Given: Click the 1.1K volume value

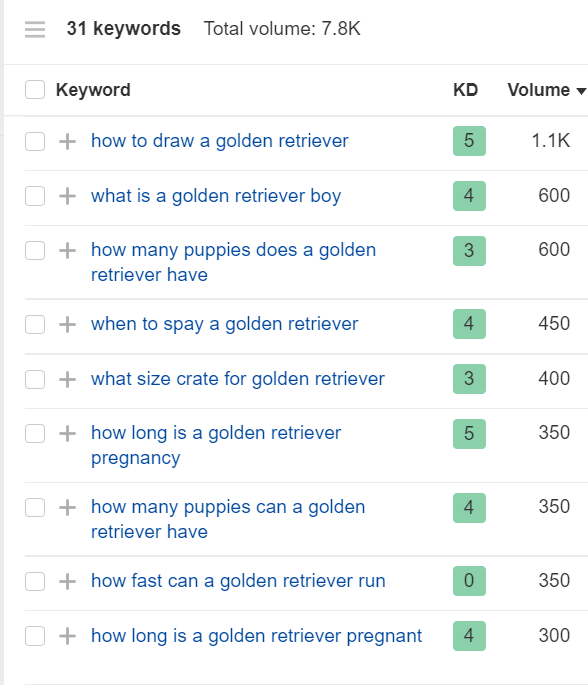Looking at the screenshot, I should [550, 141].
